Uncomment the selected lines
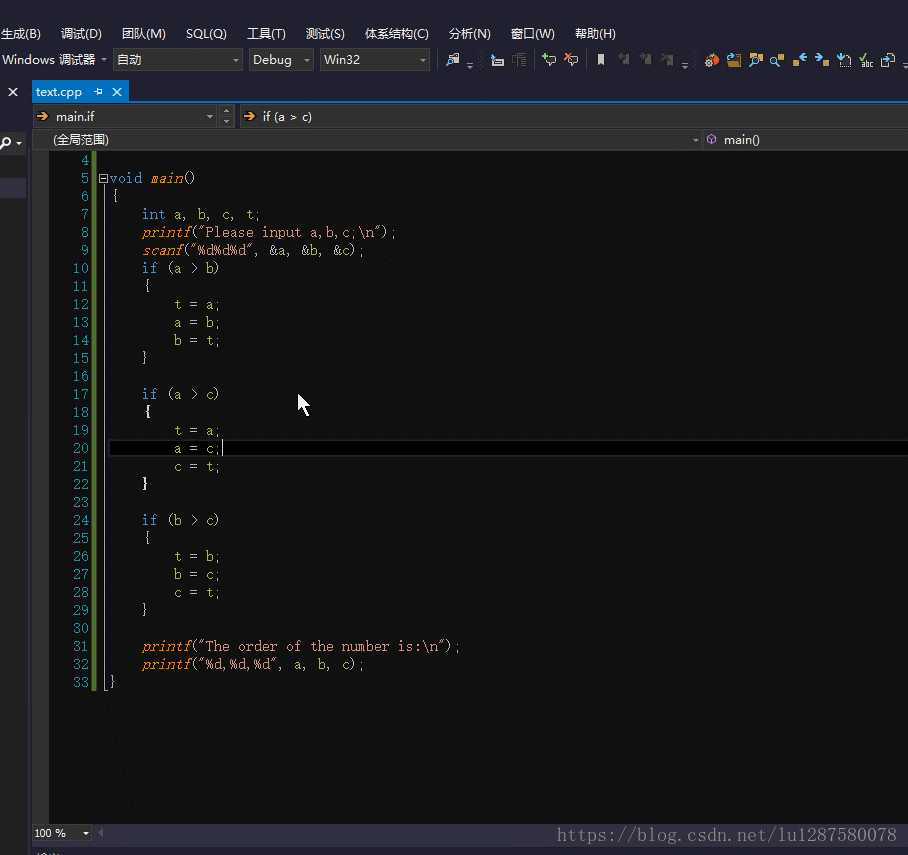 tap(571, 60)
